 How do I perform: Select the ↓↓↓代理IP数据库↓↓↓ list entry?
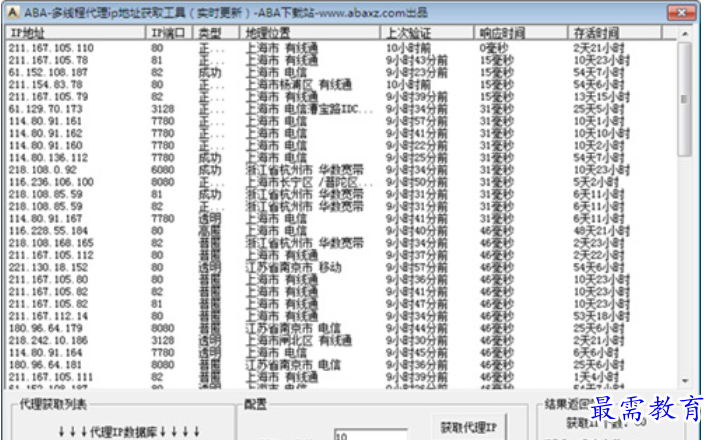pos(129,431)
